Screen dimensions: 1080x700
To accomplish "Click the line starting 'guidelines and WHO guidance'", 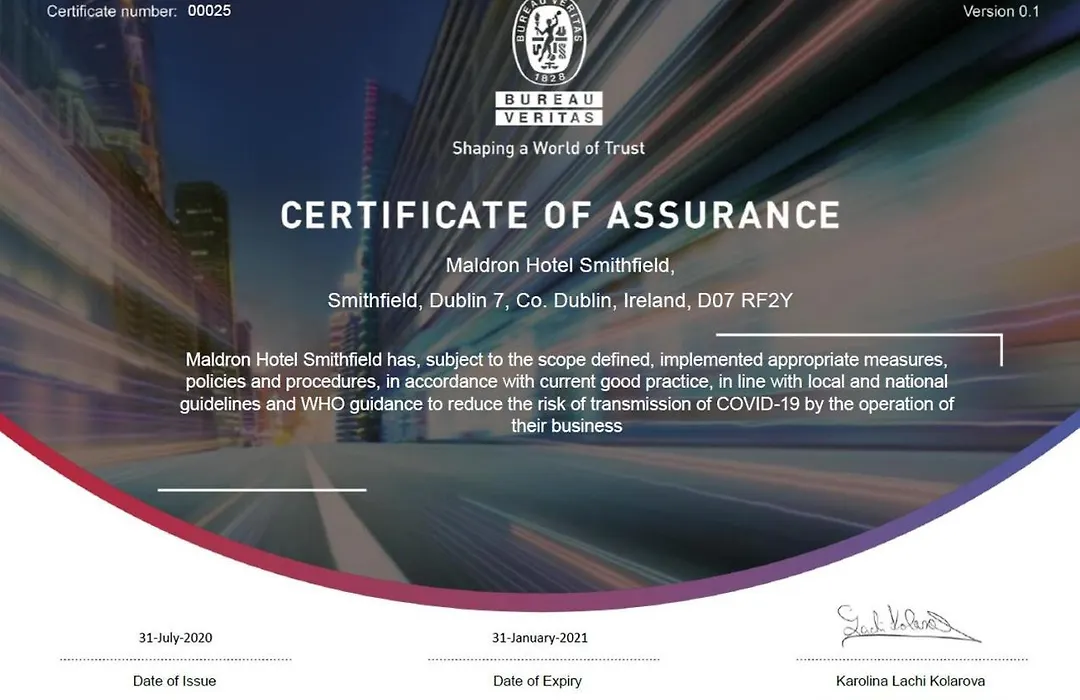I will pyautogui.click(x=566, y=404).
